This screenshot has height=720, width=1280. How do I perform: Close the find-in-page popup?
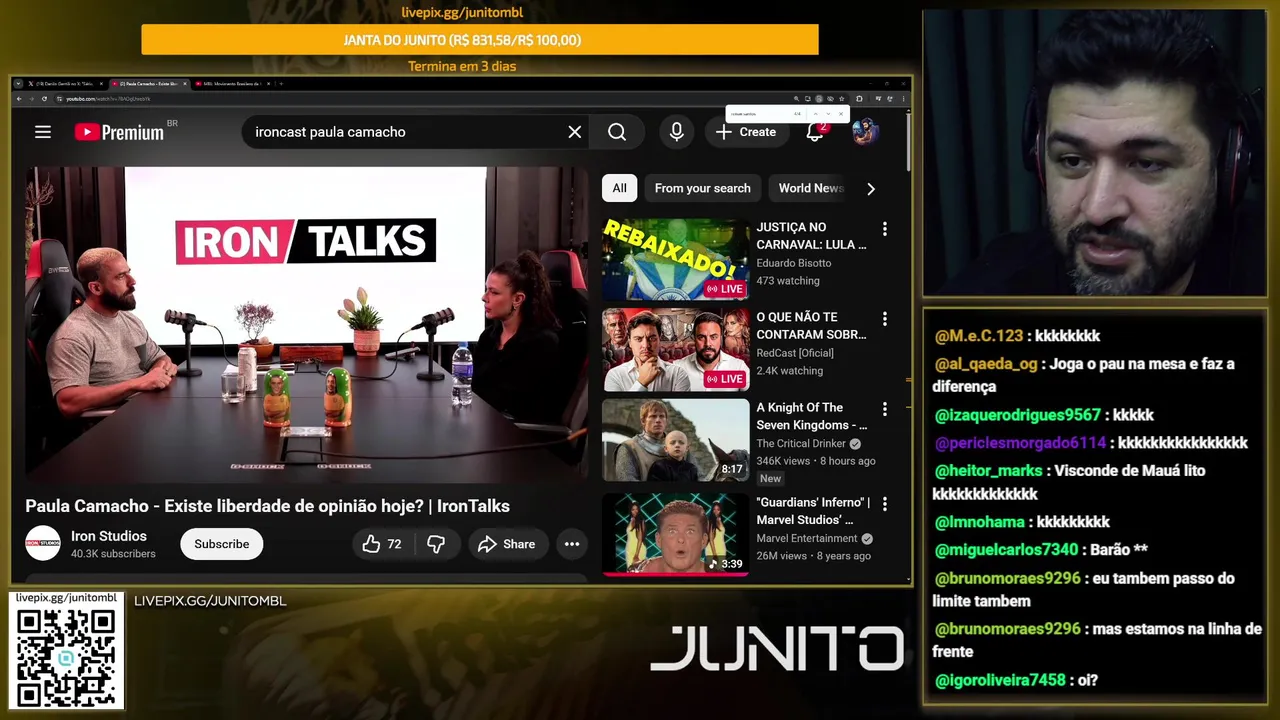841,114
